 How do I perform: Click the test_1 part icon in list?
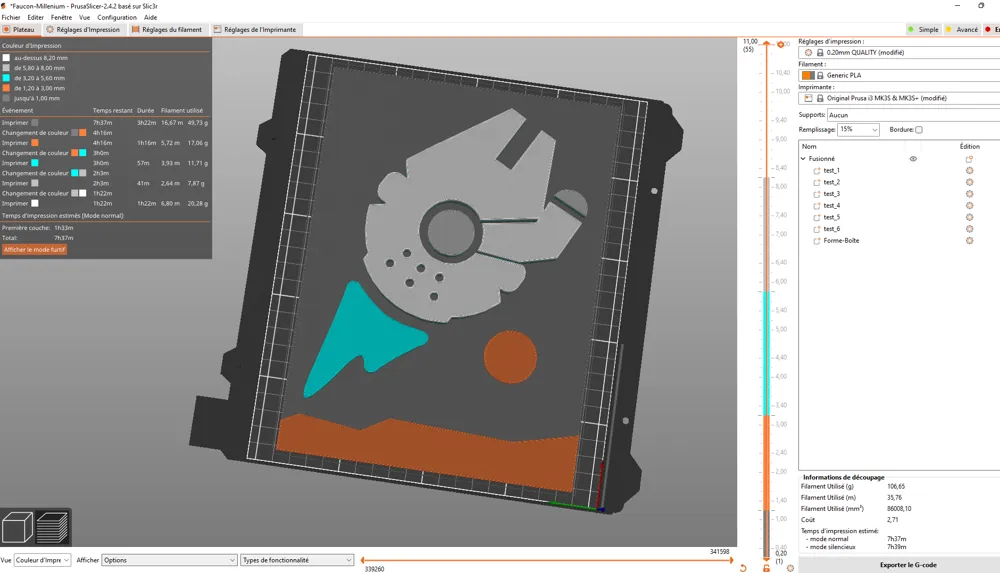tap(817, 171)
